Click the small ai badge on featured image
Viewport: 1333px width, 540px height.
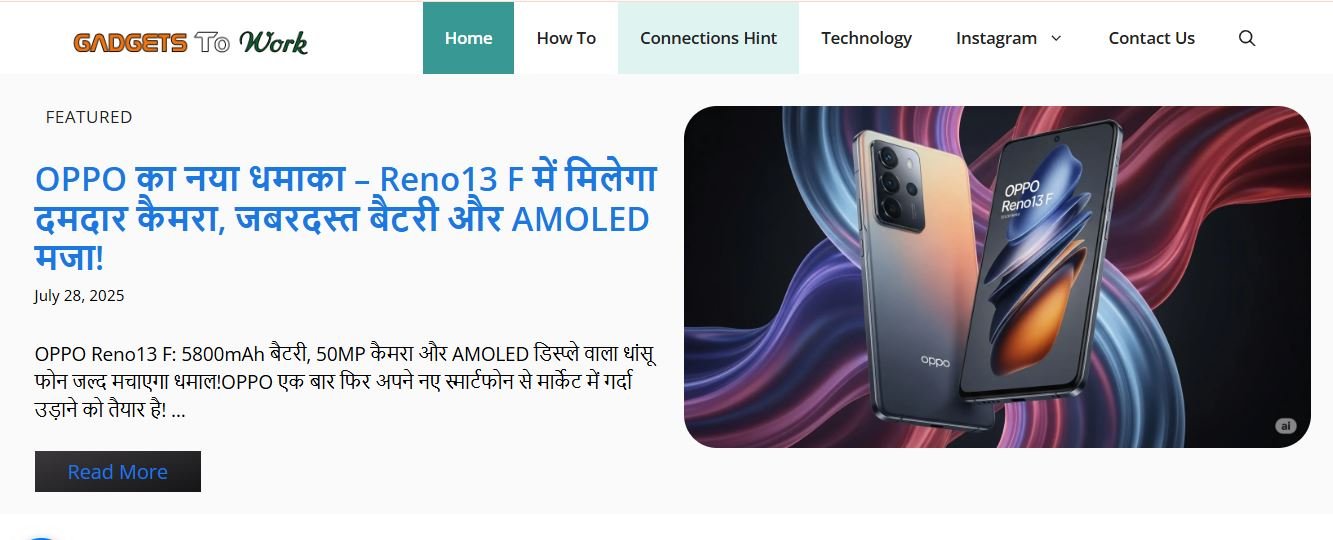pos(1285,426)
